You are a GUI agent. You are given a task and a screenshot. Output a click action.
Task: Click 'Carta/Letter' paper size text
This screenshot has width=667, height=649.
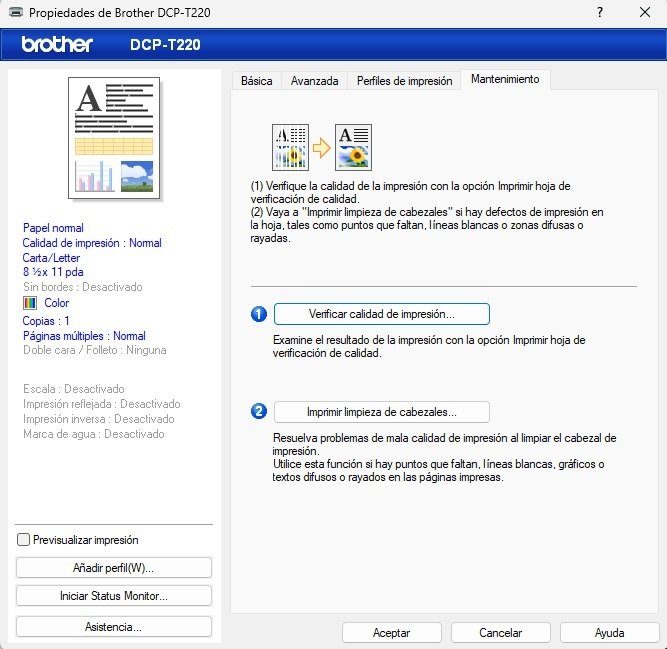pos(51,258)
